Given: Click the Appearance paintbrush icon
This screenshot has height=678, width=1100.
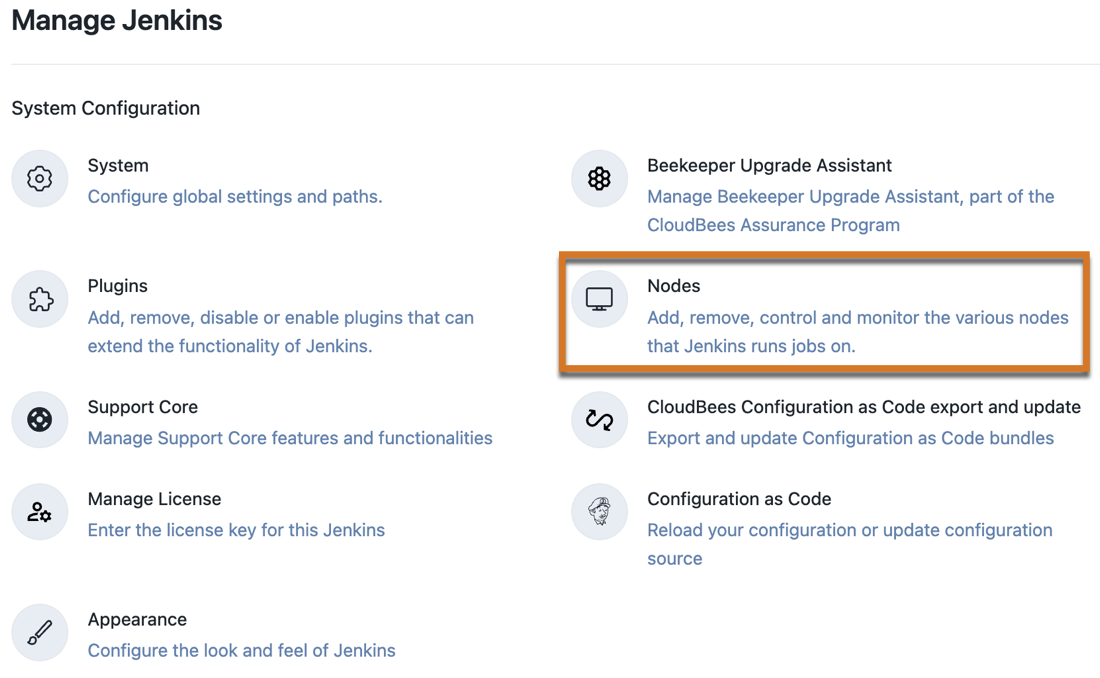Looking at the screenshot, I should (x=39, y=632).
